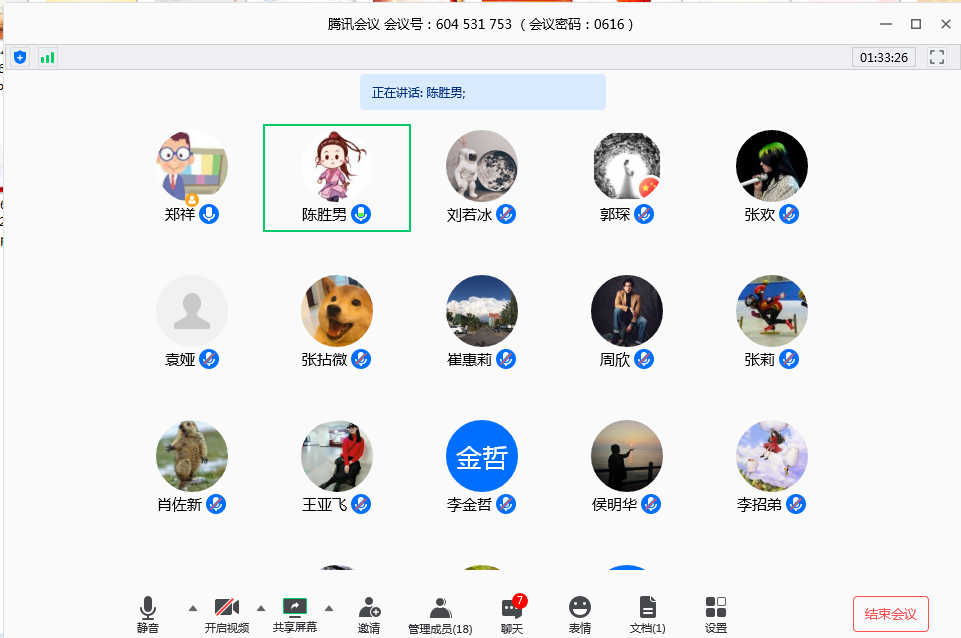Click the 01:33:26 meeting timer
Image resolution: width=961 pixels, height=638 pixels.
click(884, 58)
